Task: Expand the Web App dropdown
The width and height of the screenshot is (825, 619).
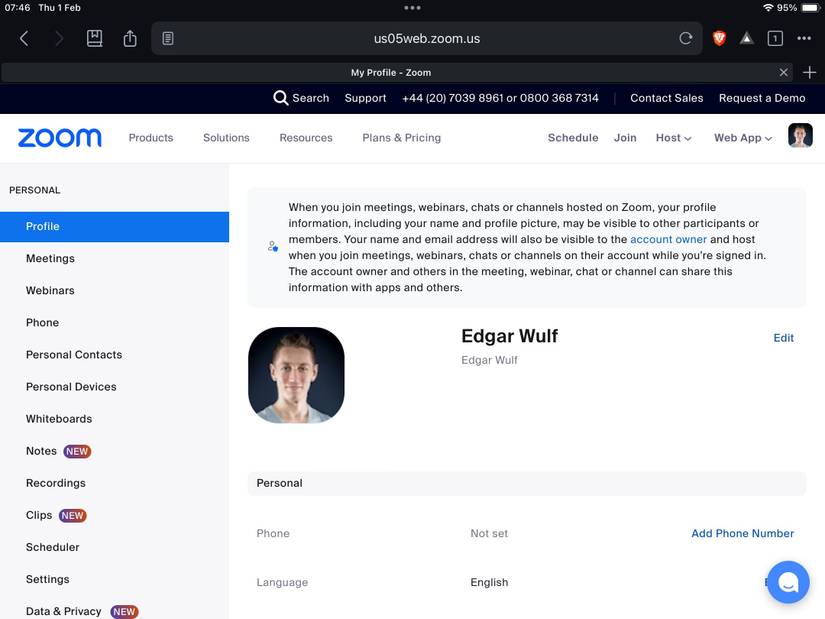Action: click(742, 138)
